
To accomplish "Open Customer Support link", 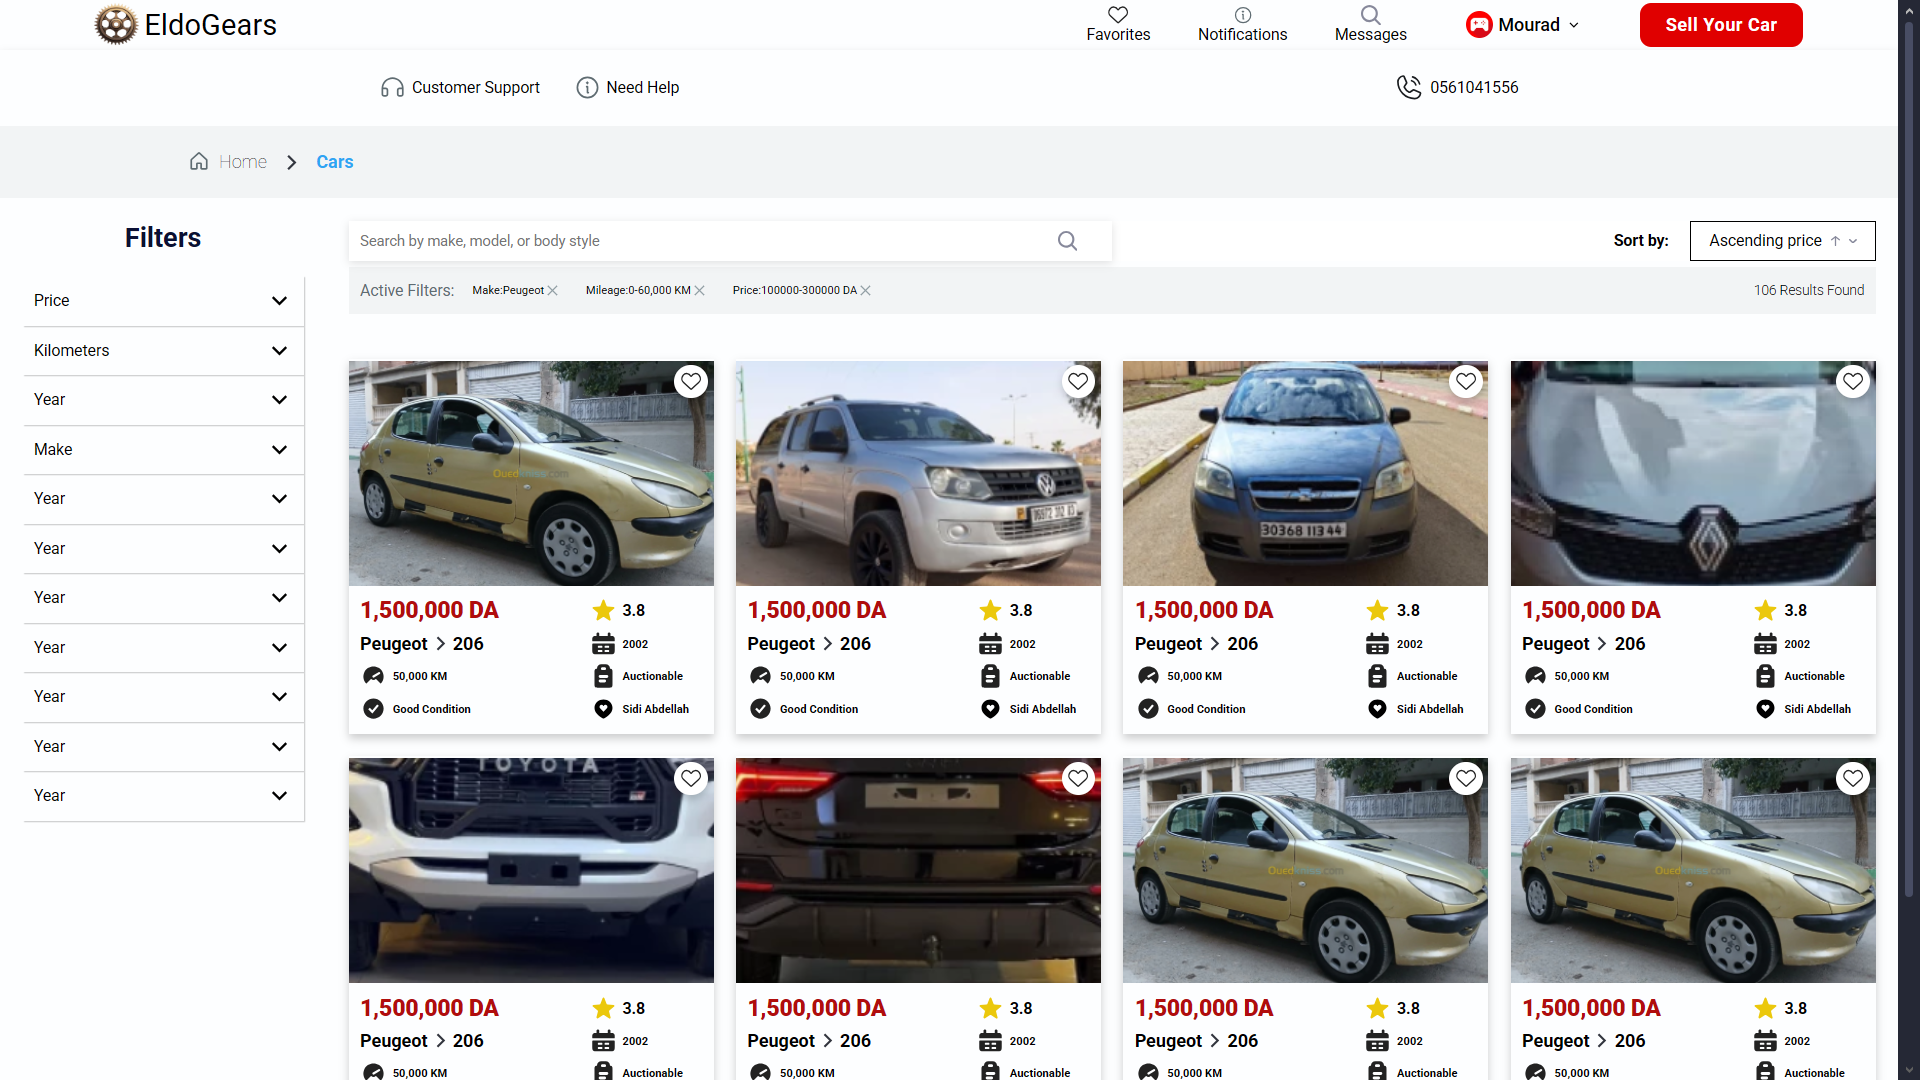I will click(476, 88).
